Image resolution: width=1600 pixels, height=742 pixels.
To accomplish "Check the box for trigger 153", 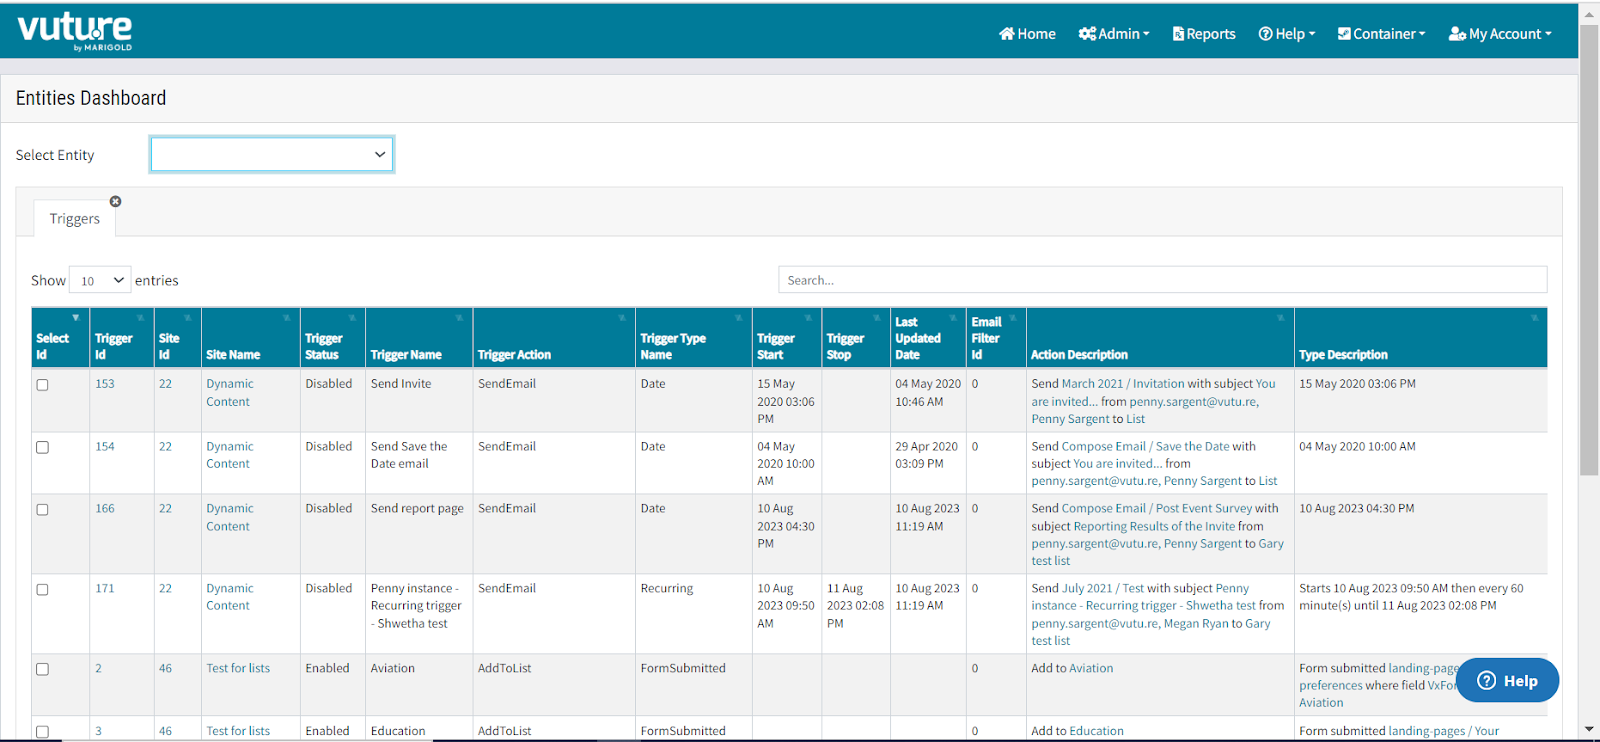I will coord(42,385).
